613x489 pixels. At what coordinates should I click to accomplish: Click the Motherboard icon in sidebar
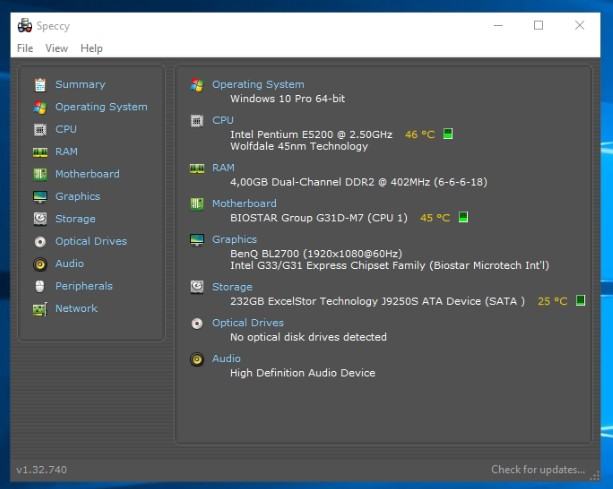point(40,174)
